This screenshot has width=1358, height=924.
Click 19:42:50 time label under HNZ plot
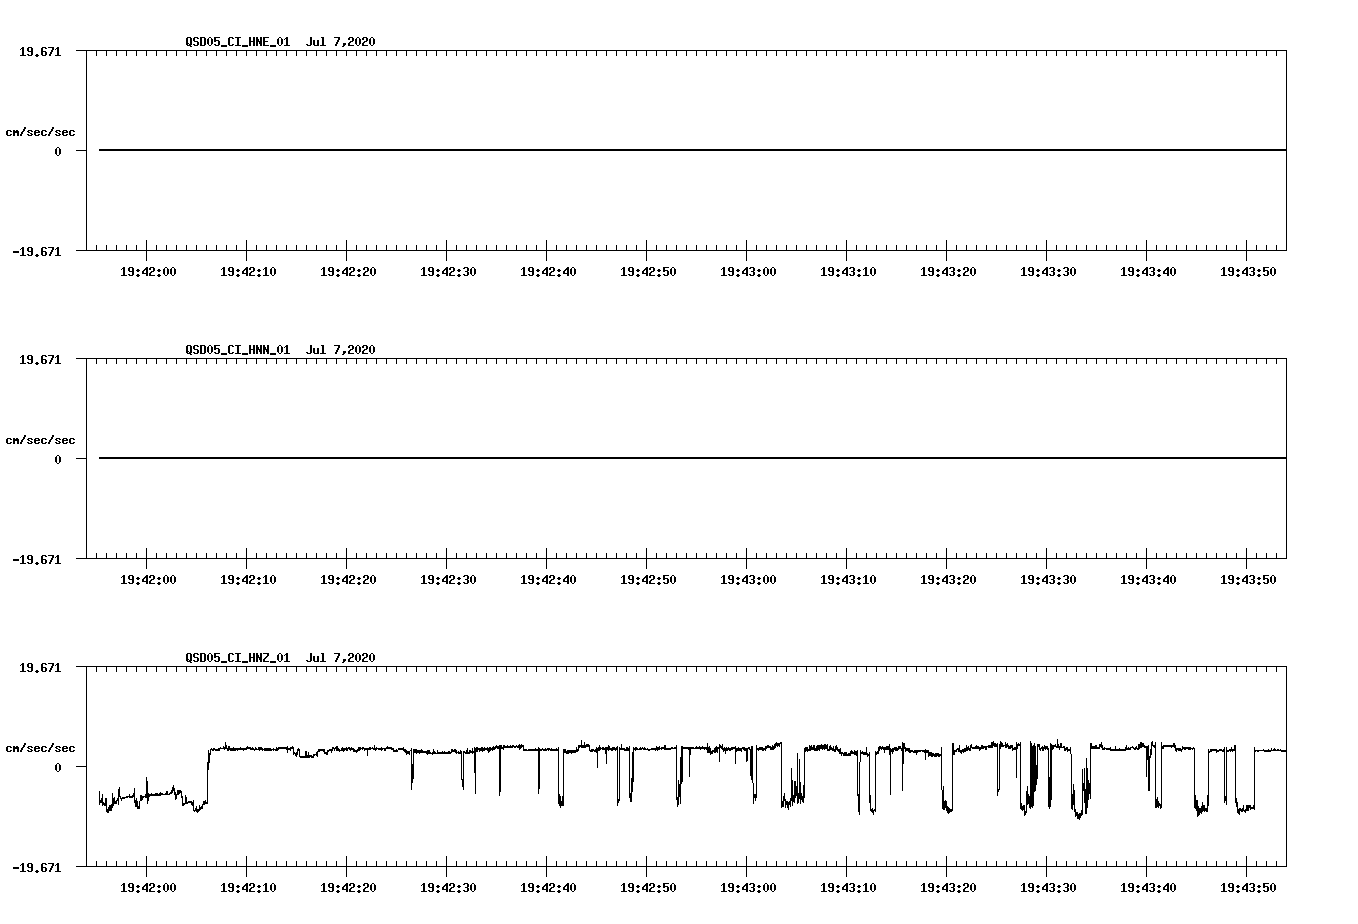(648, 887)
